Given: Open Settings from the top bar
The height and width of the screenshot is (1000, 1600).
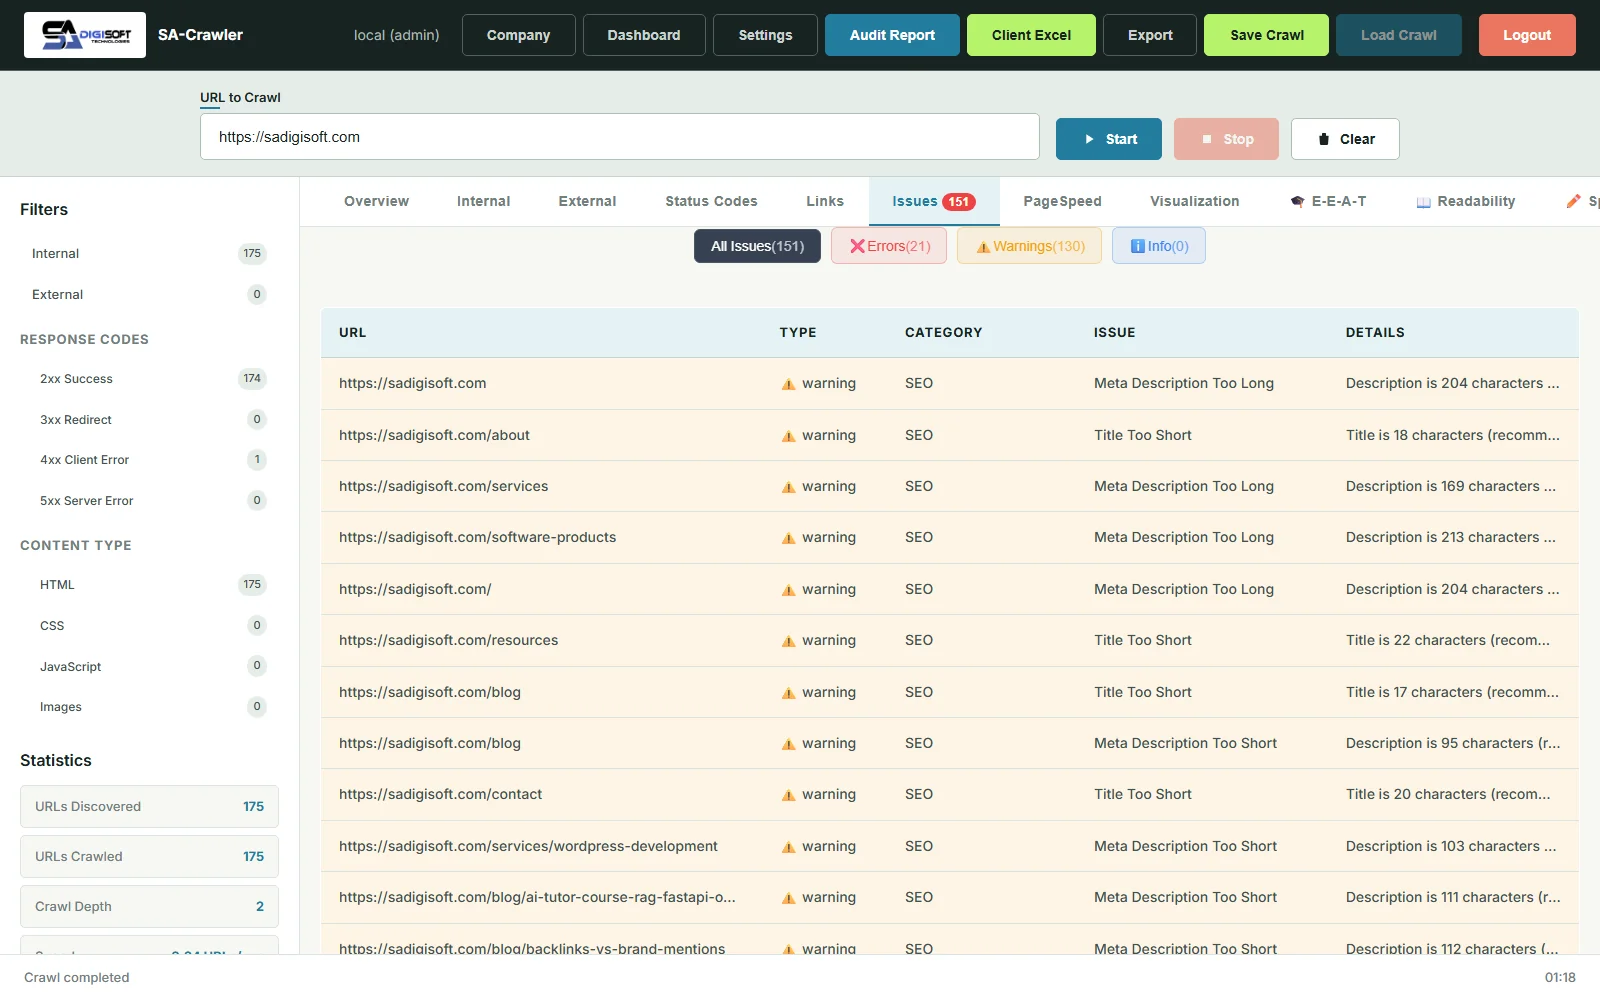Looking at the screenshot, I should click(x=765, y=35).
